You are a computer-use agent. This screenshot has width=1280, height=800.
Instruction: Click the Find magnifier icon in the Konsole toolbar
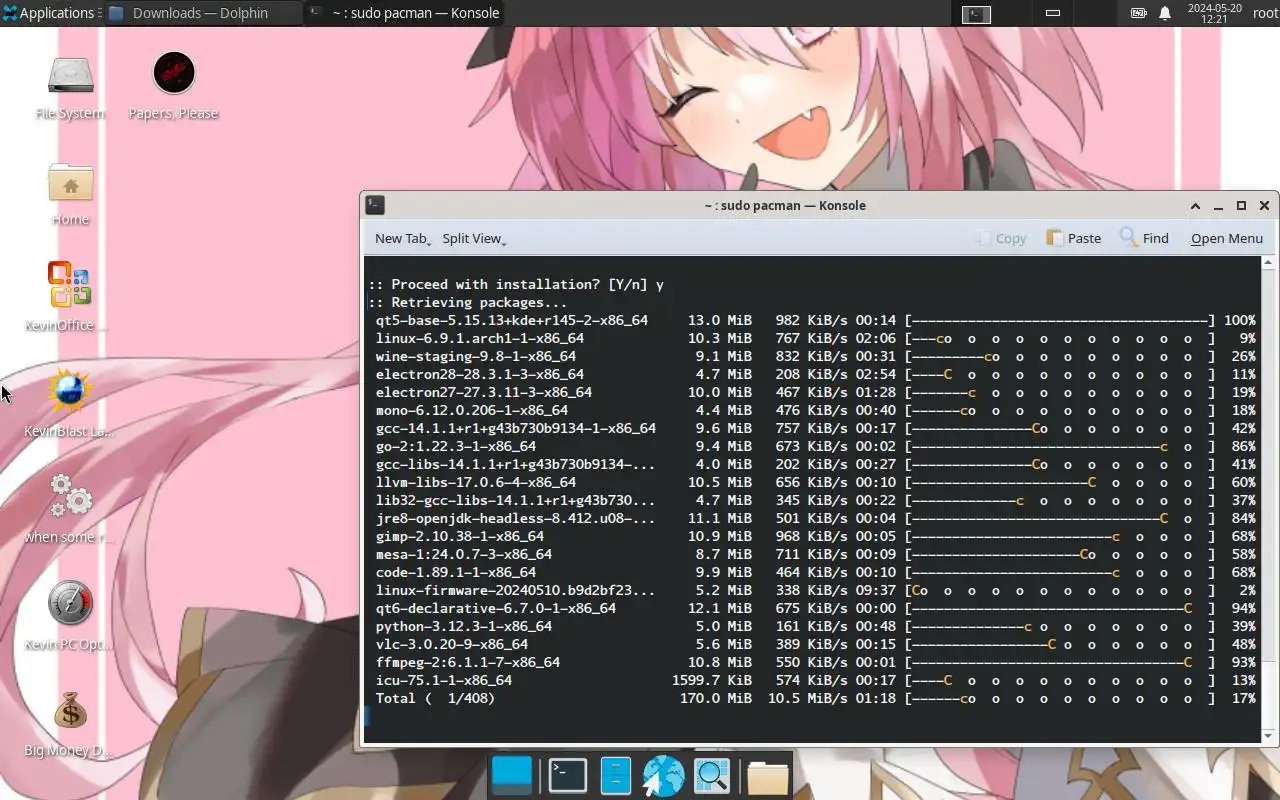click(x=1129, y=237)
